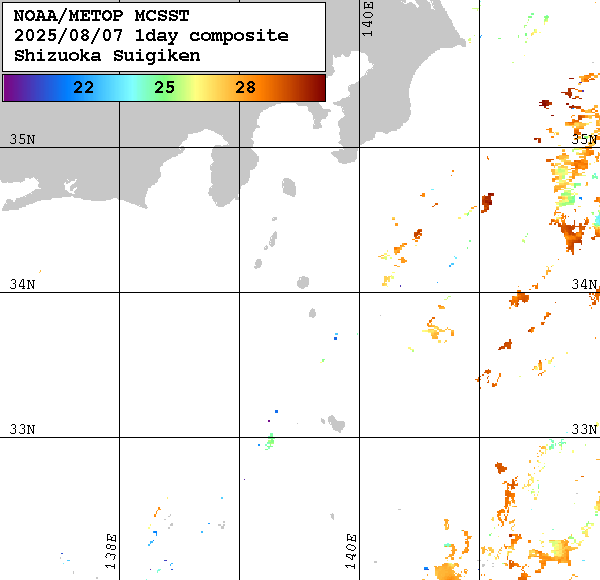The image size is (600, 580).
Task: Click the 'NOAA/METOP MCSST' title text
Action: [x=101, y=16]
